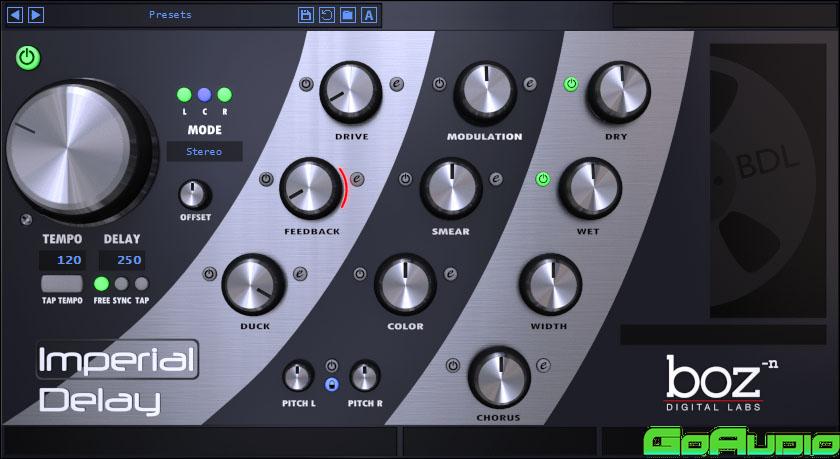
Task: Load the previous preset with left arrow
Action: click(x=14, y=15)
